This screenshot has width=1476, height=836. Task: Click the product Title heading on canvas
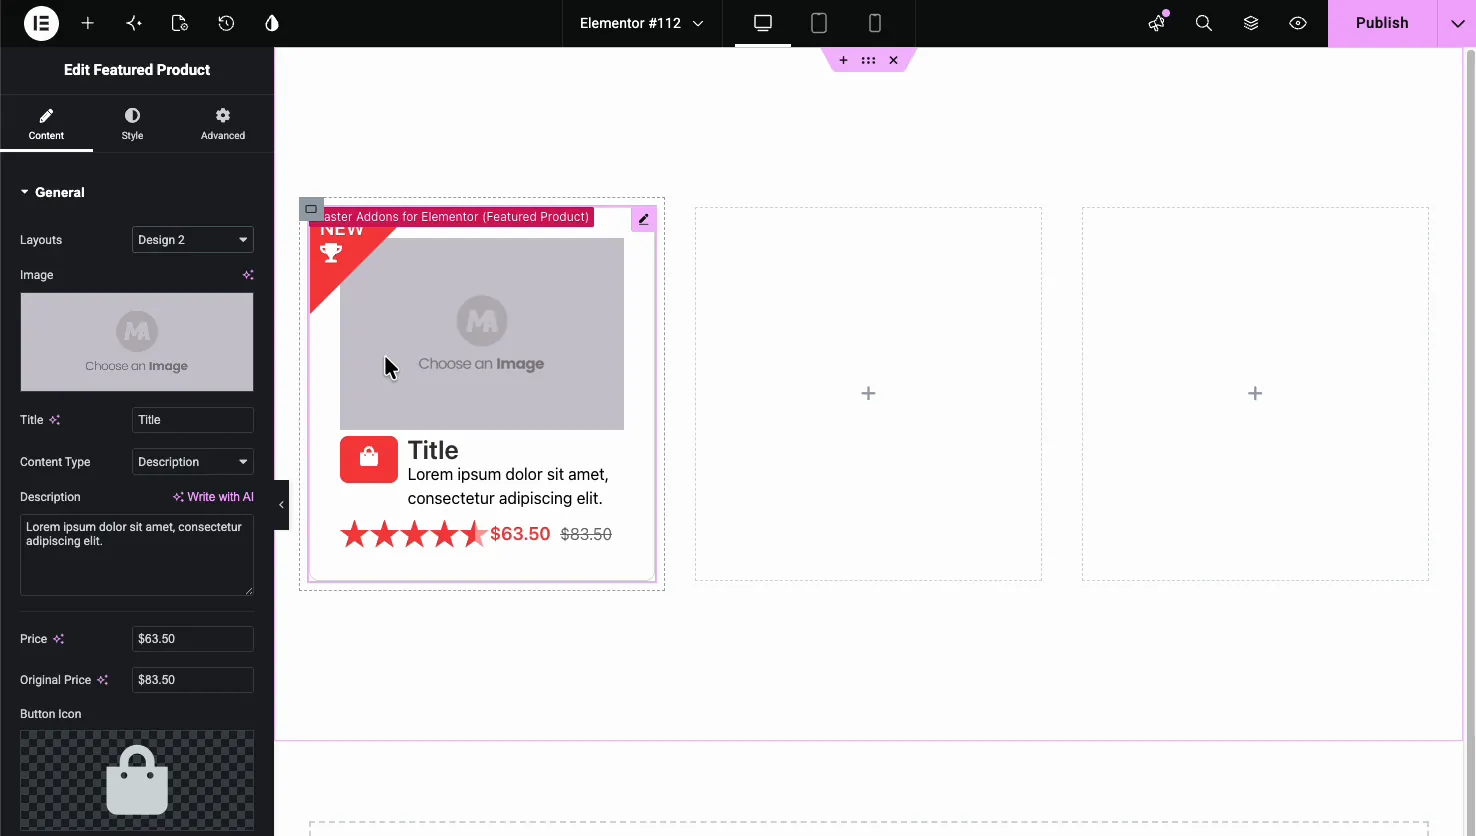point(433,450)
